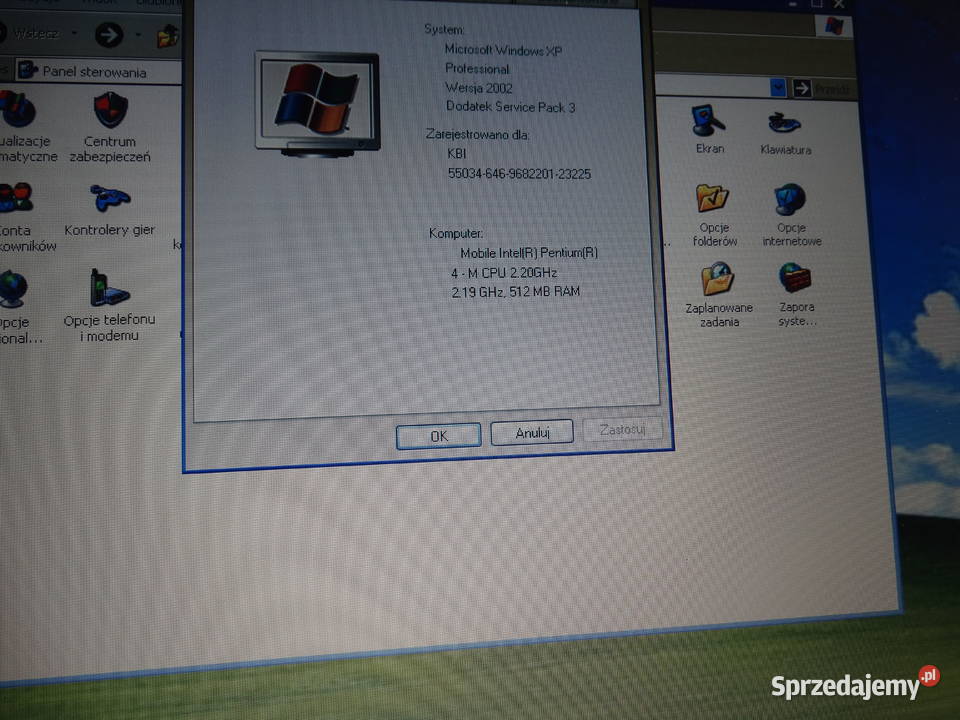Open Opcje regionalne globe icon
The height and width of the screenshot is (720, 960).
(x=13, y=289)
